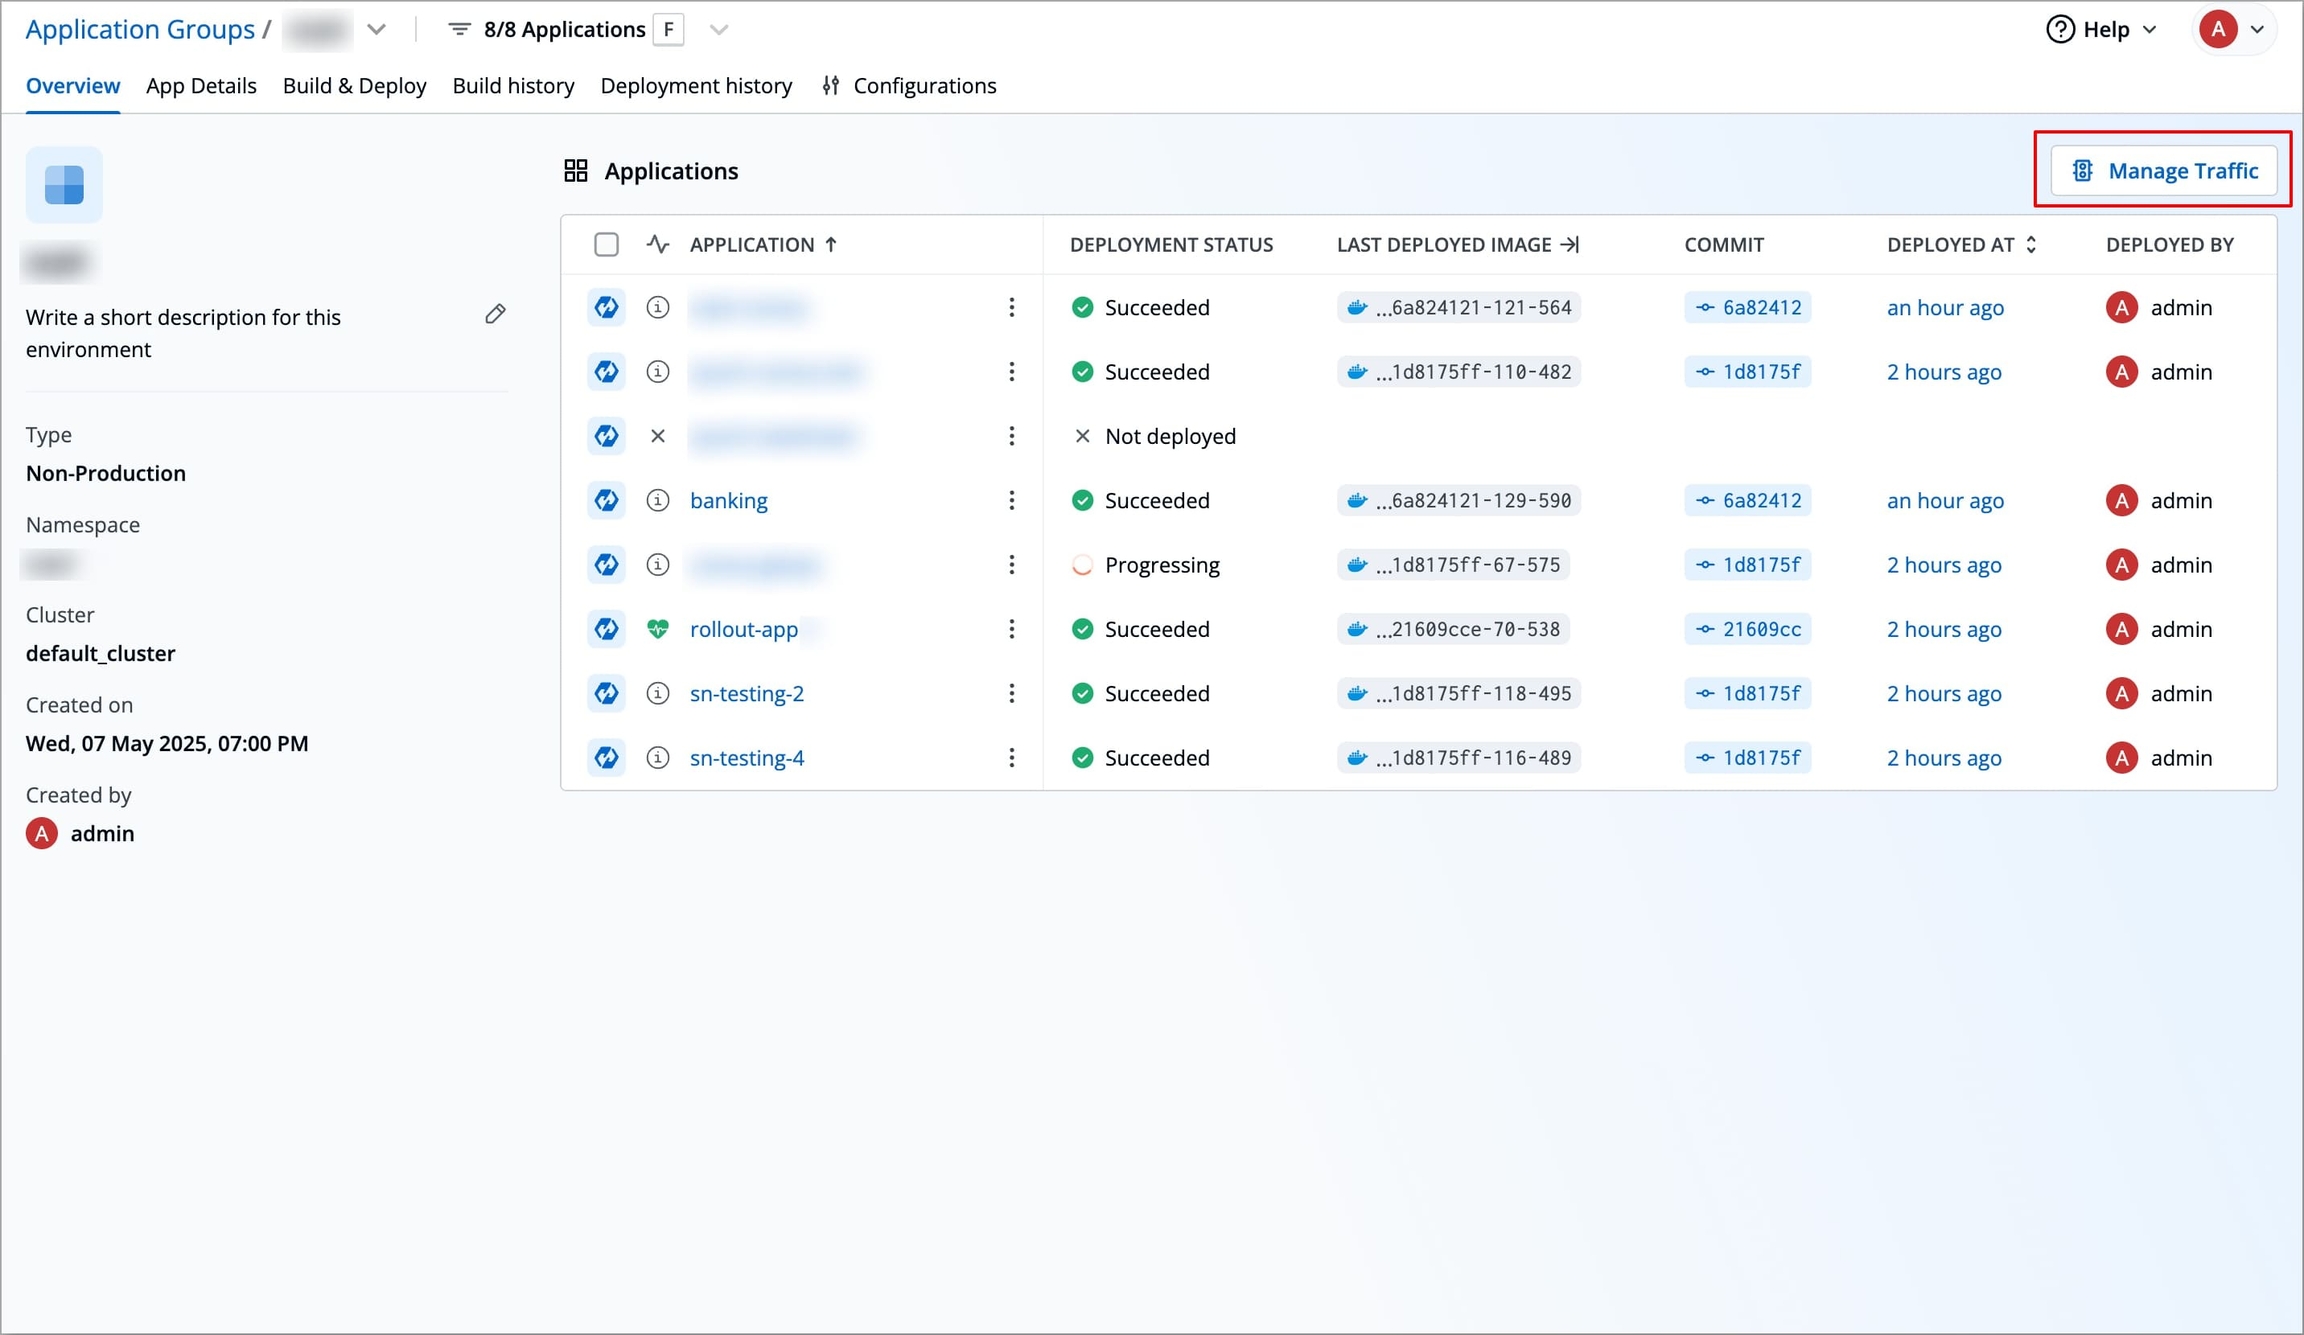Click info icon next to sn-testing-2

[657, 693]
